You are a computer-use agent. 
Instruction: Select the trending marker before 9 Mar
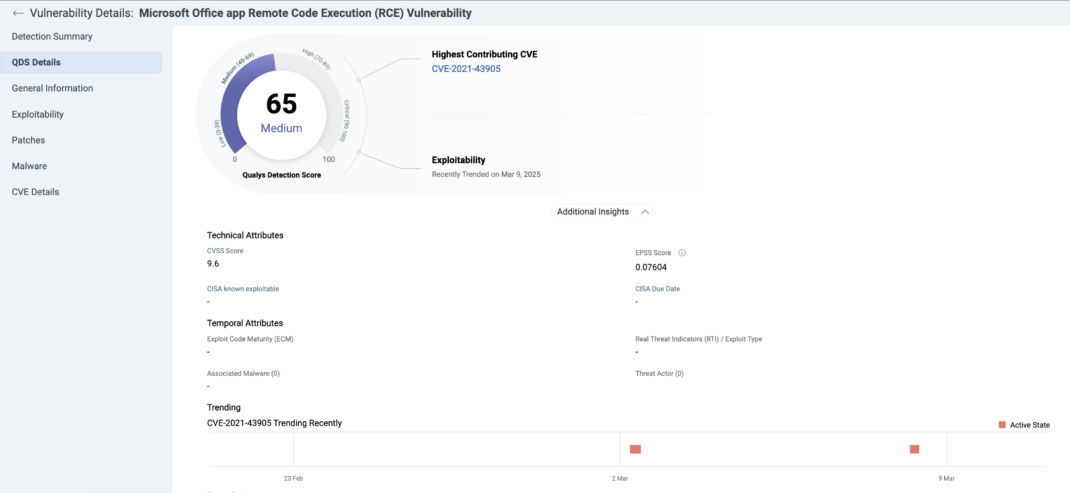[914, 449]
